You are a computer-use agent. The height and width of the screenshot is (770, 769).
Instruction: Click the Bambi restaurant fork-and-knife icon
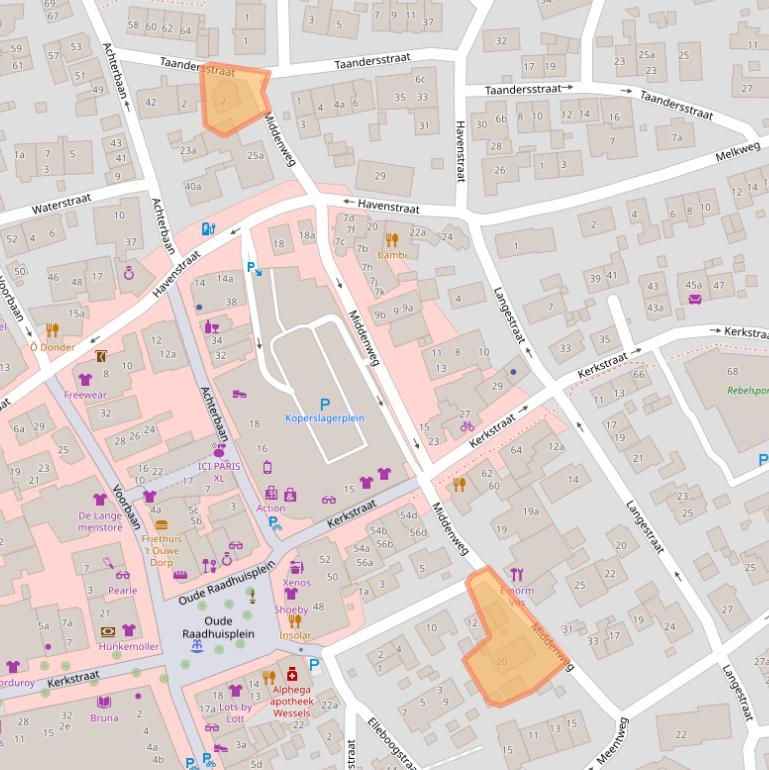click(391, 240)
